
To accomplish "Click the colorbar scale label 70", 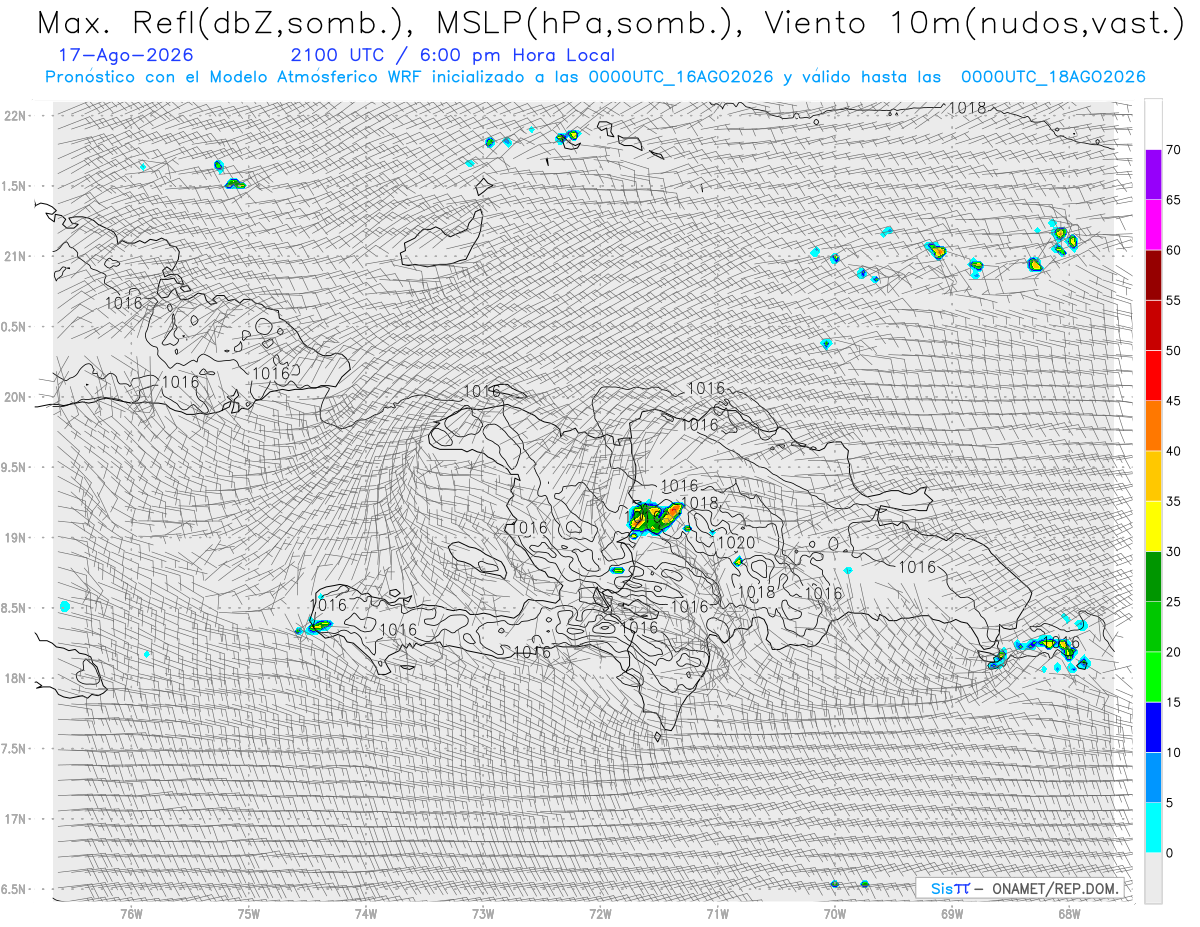I will pyautogui.click(x=1172, y=150).
